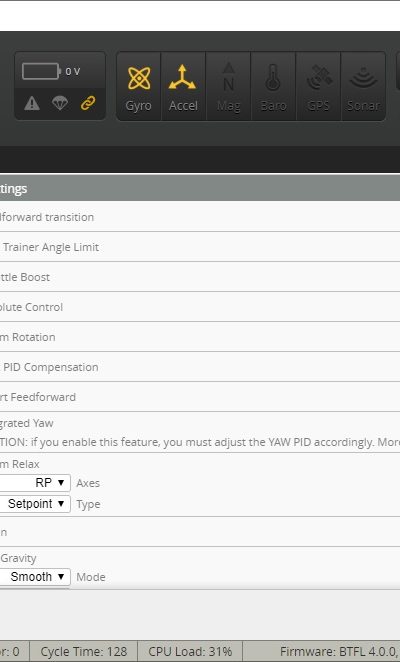This screenshot has width=400, height=662.
Task: Expand the Smooth Mode dropdown
Action: (35, 577)
